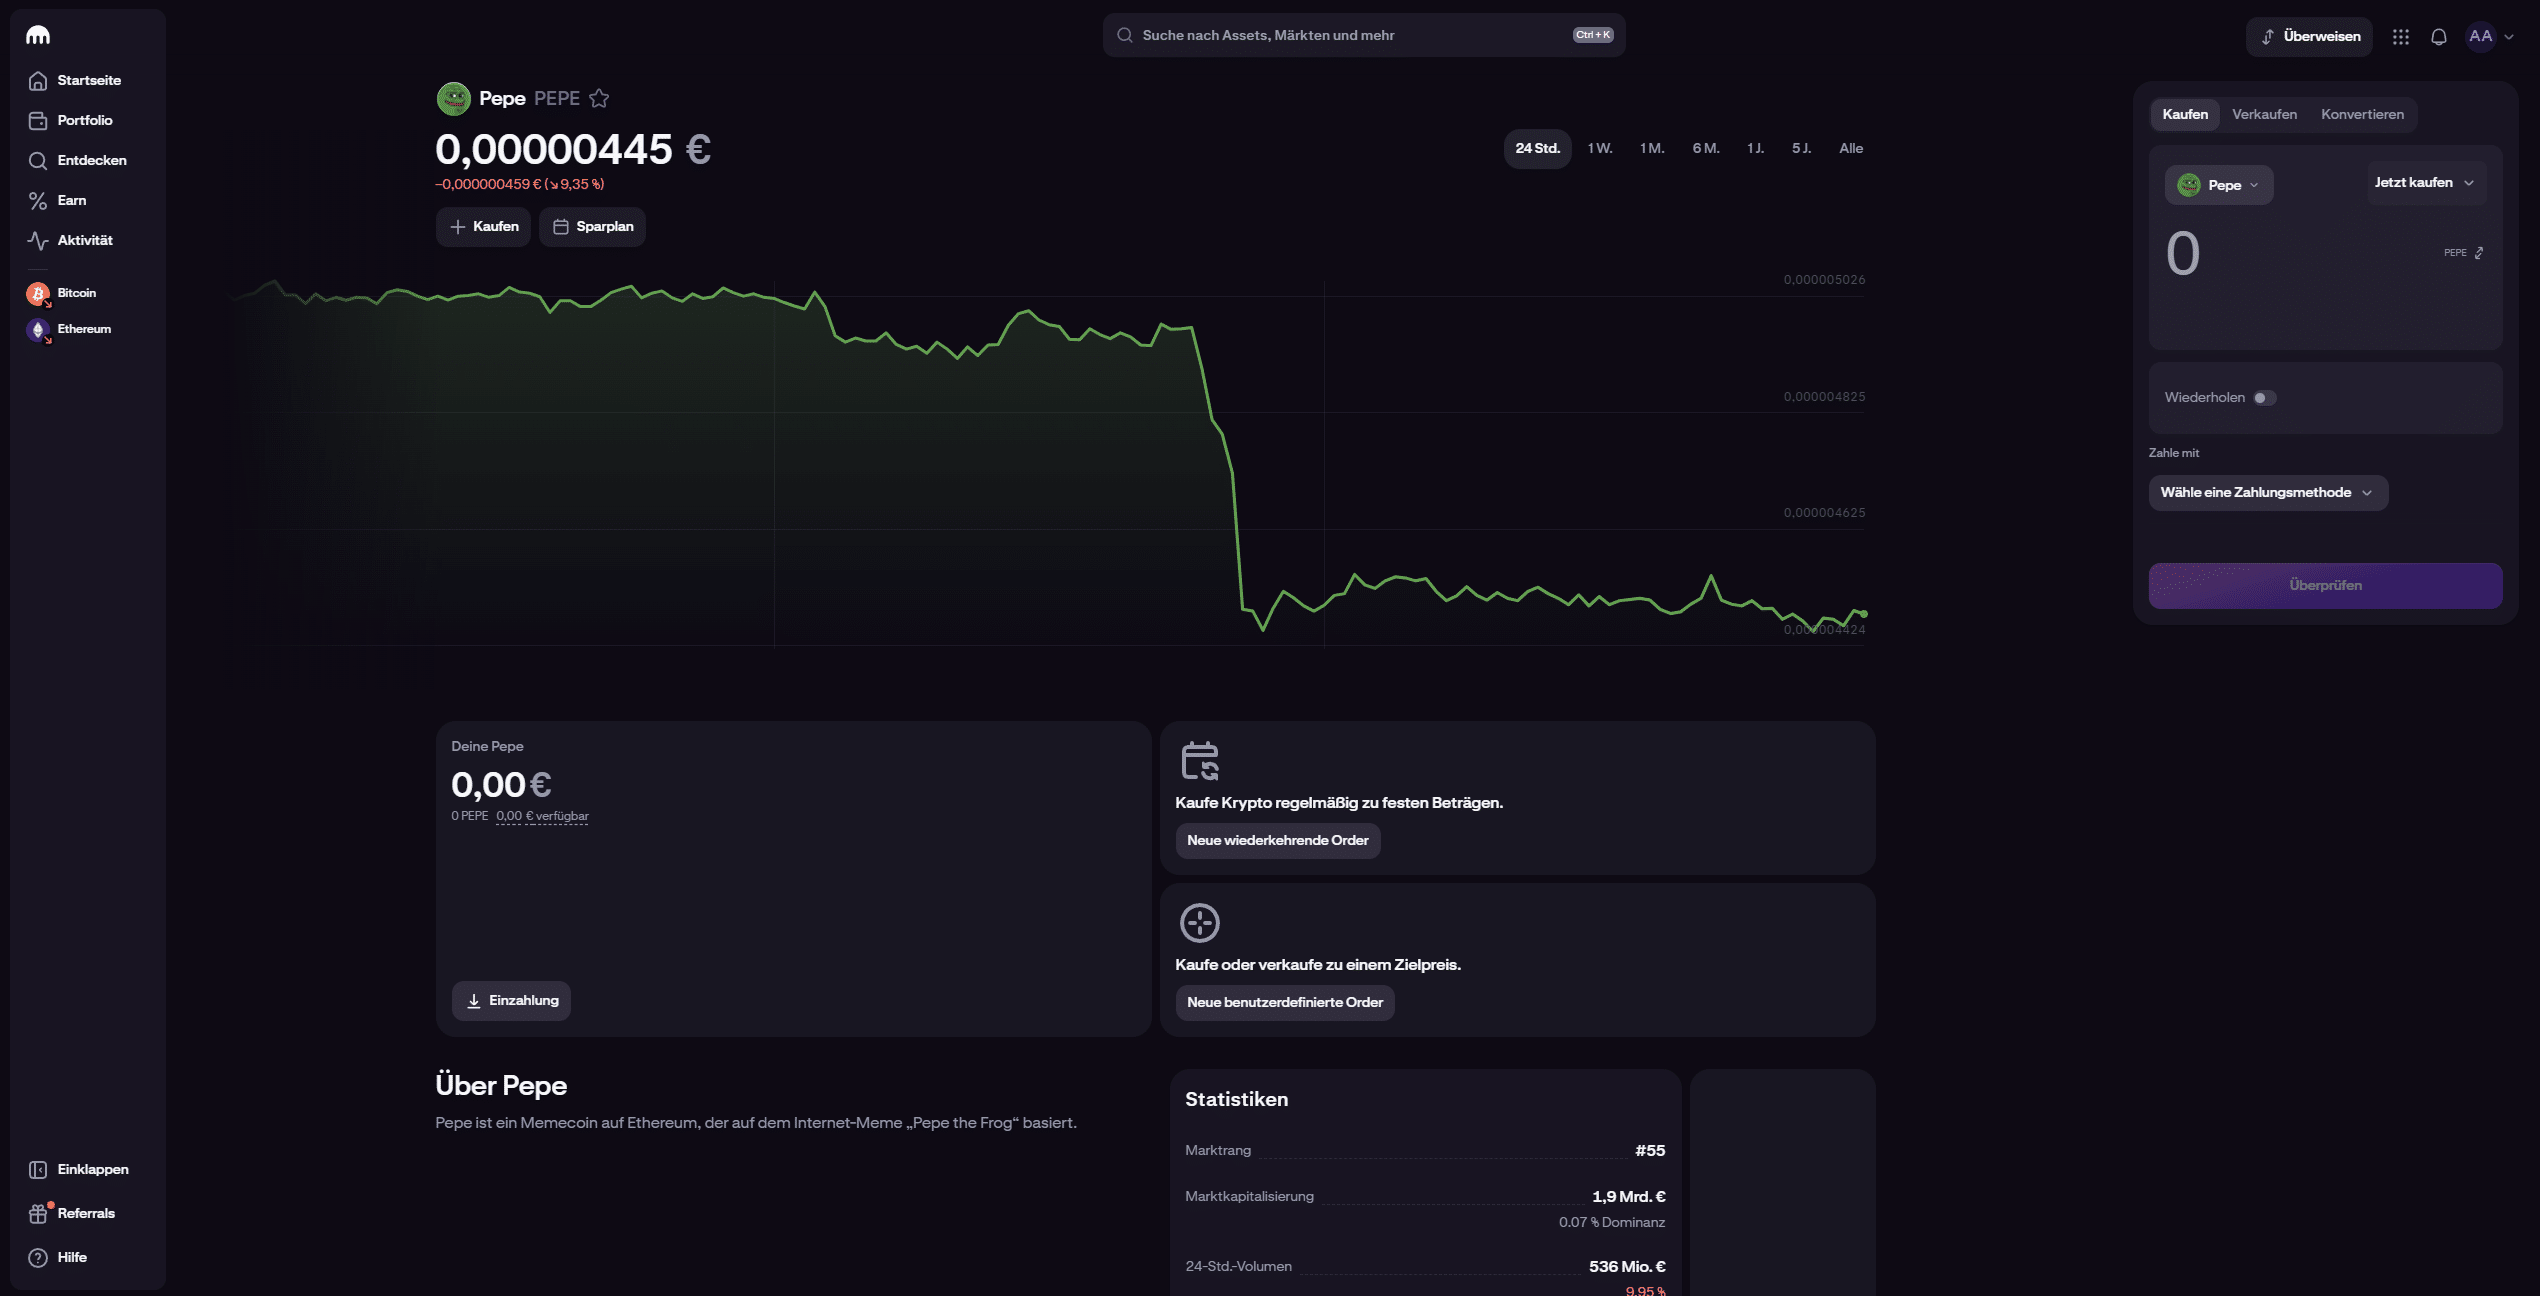Open the Ethereum sidebar shortcut
The width and height of the screenshot is (2540, 1296).
pyautogui.click(x=70, y=329)
